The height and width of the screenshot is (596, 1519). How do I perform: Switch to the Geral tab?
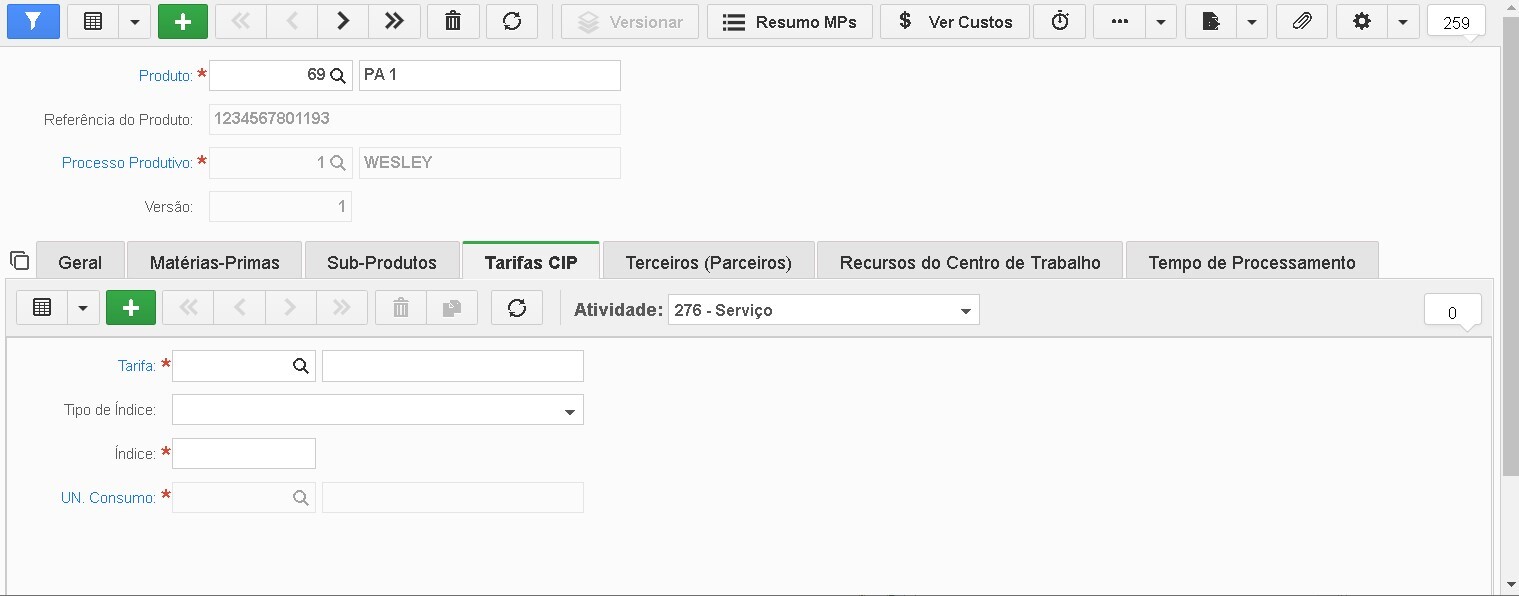pyautogui.click(x=80, y=262)
